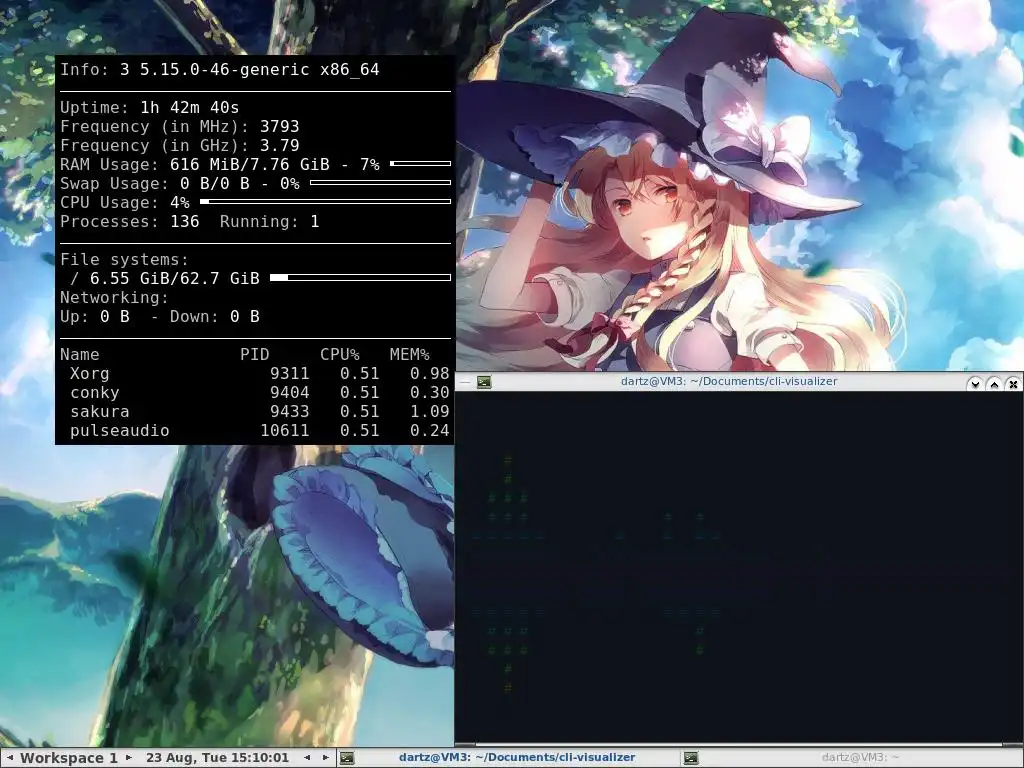Click the CPU Usage progress bar
This screenshot has width=1024, height=768.
pos(325,201)
